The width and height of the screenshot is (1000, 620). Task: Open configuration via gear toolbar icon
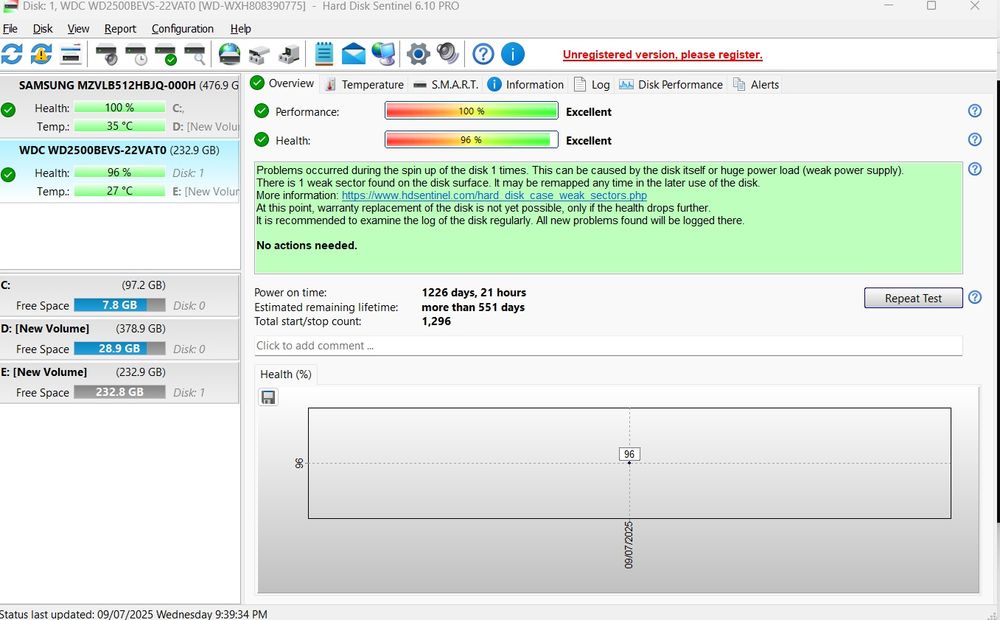[418, 54]
